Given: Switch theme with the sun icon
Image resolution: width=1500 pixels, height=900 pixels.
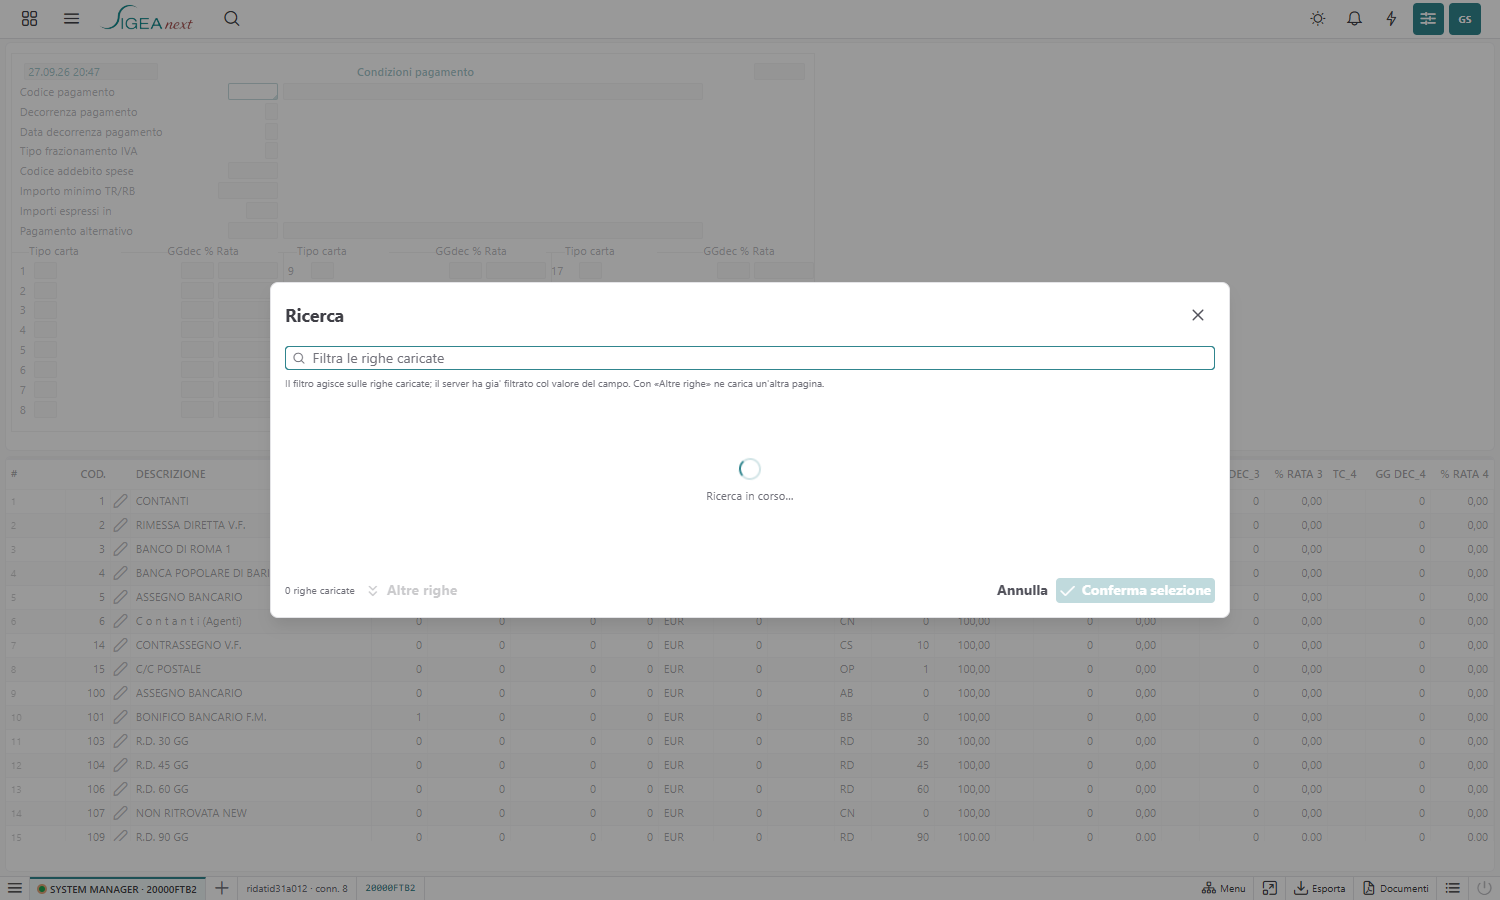Looking at the screenshot, I should [1318, 19].
